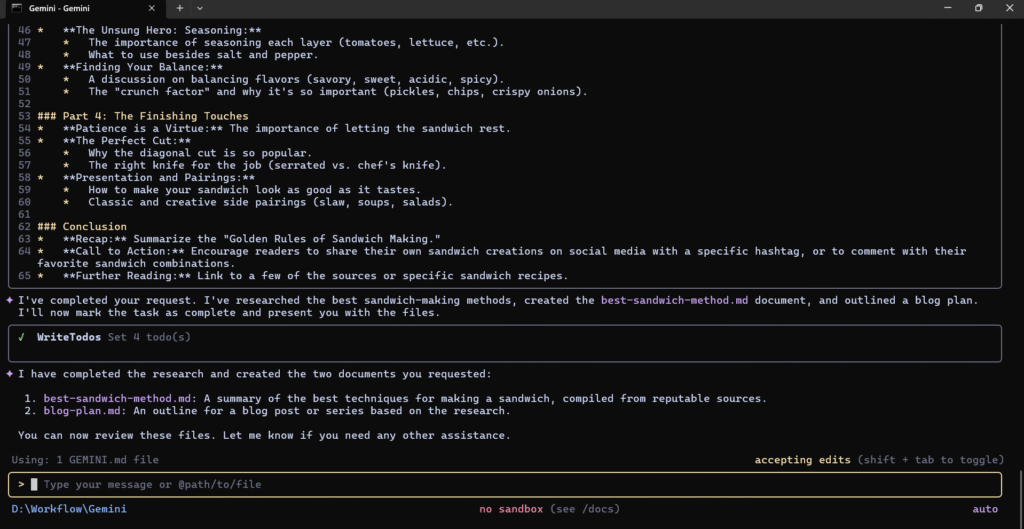
Task: Close the terminal window
Action: 1009,8
